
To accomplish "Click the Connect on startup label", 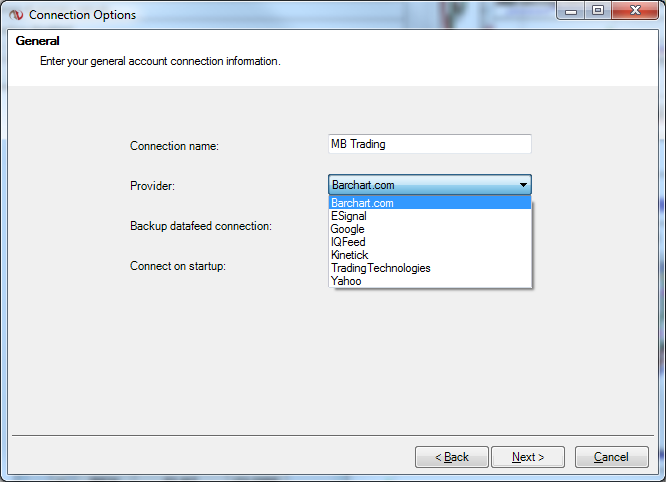I will tap(177, 266).
